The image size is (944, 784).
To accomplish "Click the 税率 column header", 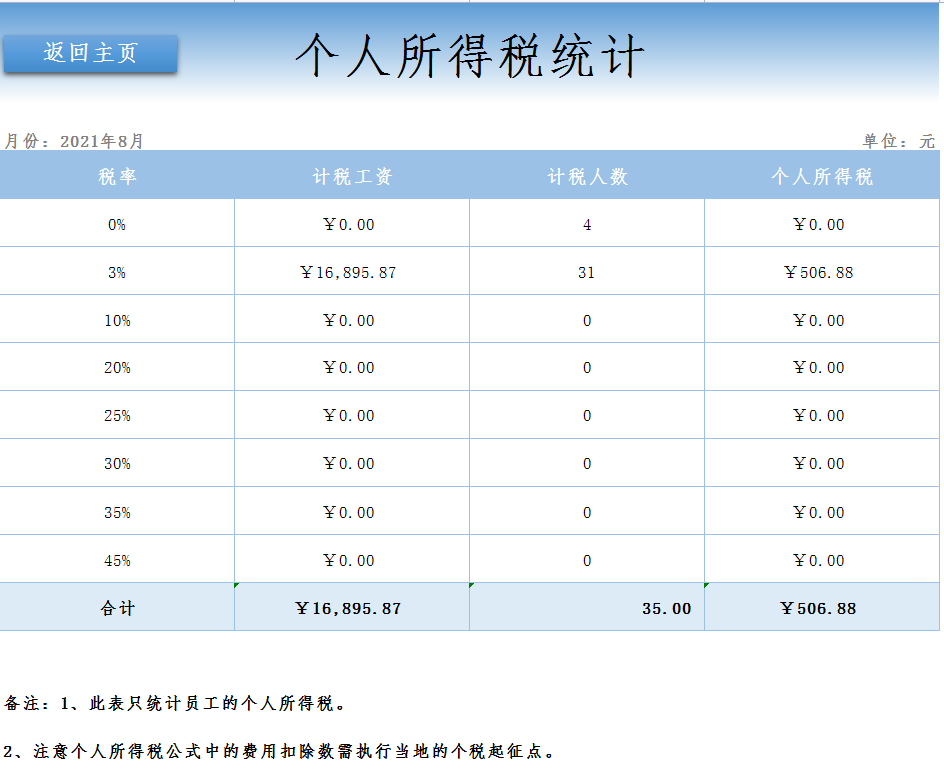I will coord(116,177).
